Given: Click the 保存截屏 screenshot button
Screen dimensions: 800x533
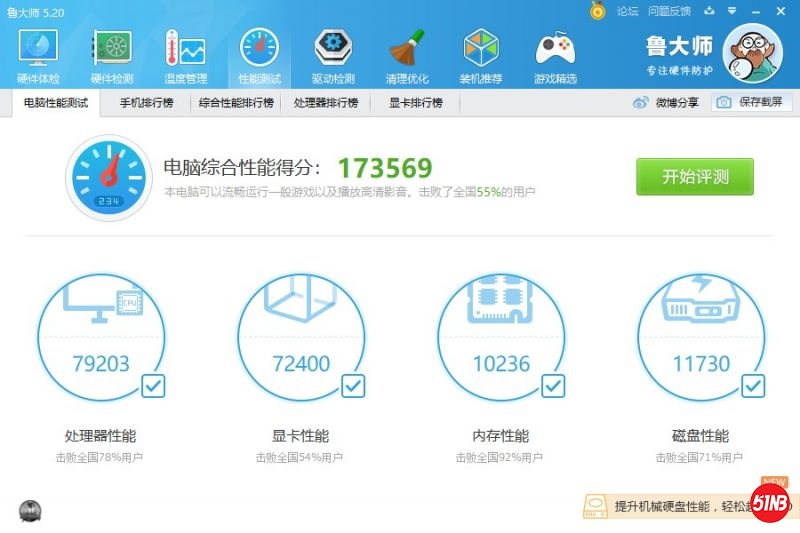Looking at the screenshot, I should (753, 103).
